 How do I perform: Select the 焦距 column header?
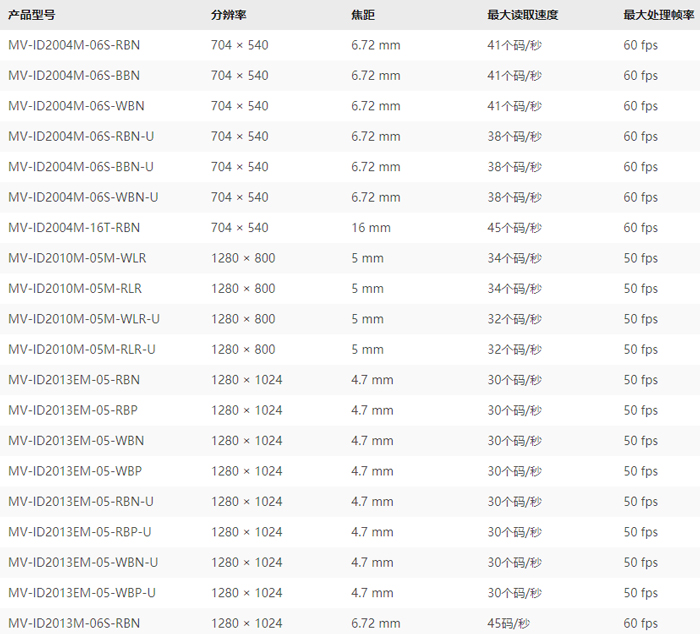coord(364,15)
